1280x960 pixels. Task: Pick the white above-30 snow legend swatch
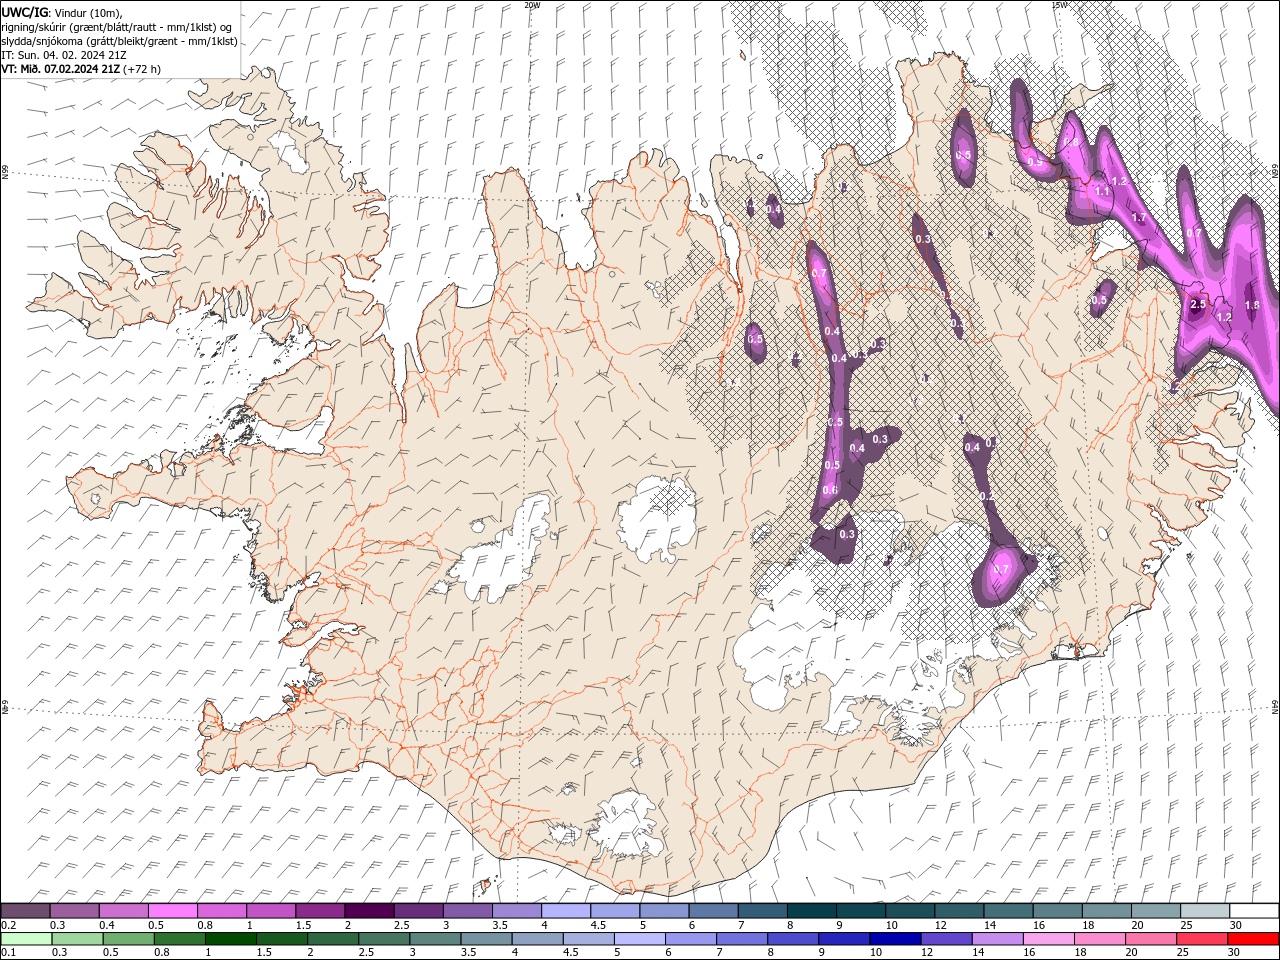click(x=1254, y=911)
